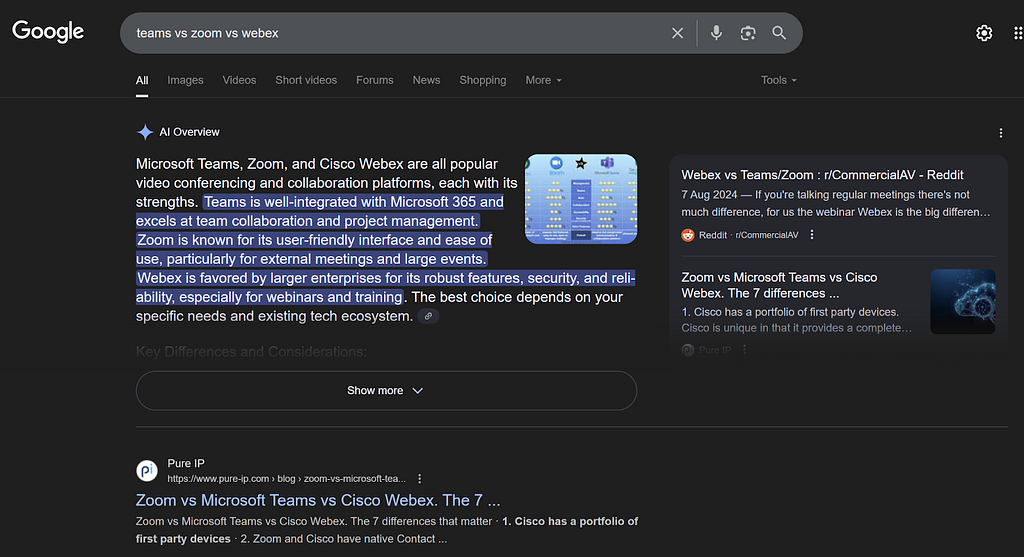The height and width of the screenshot is (557, 1024).
Task: Expand AI Overview with Show more
Action: (386, 390)
